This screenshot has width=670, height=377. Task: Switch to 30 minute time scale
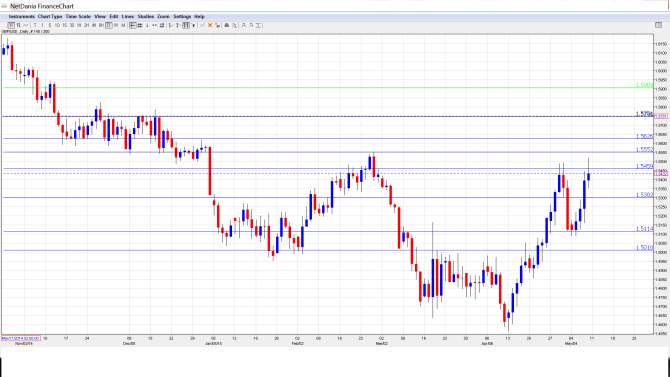pos(72,26)
